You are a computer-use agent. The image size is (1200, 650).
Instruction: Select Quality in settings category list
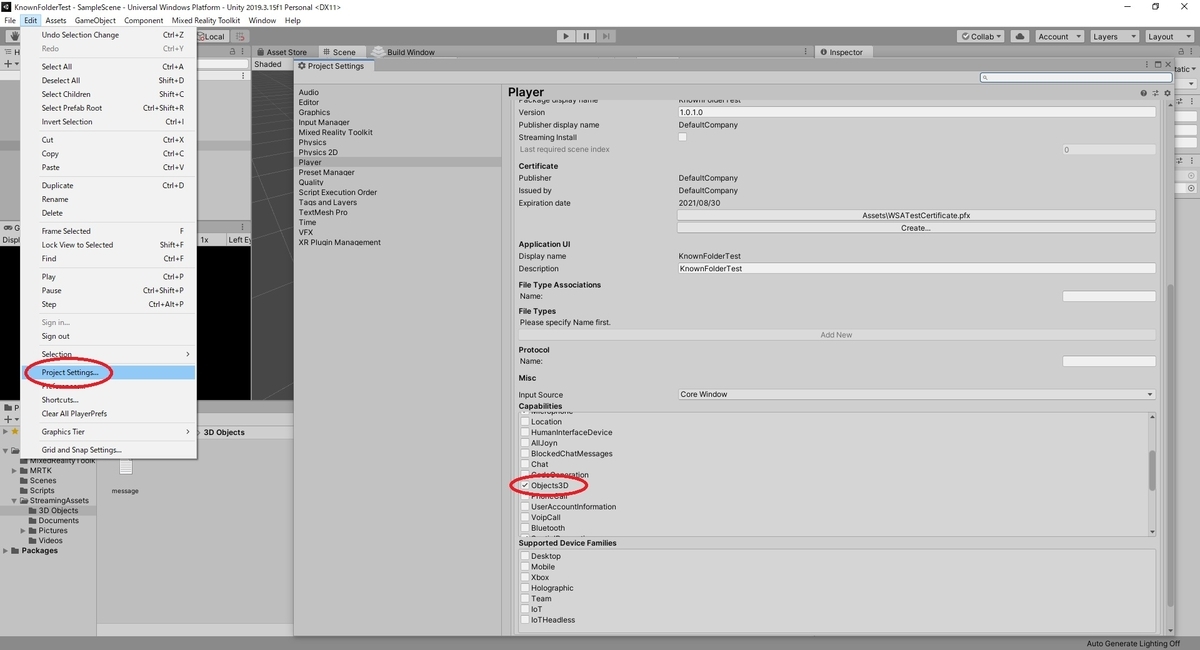pyautogui.click(x=311, y=182)
